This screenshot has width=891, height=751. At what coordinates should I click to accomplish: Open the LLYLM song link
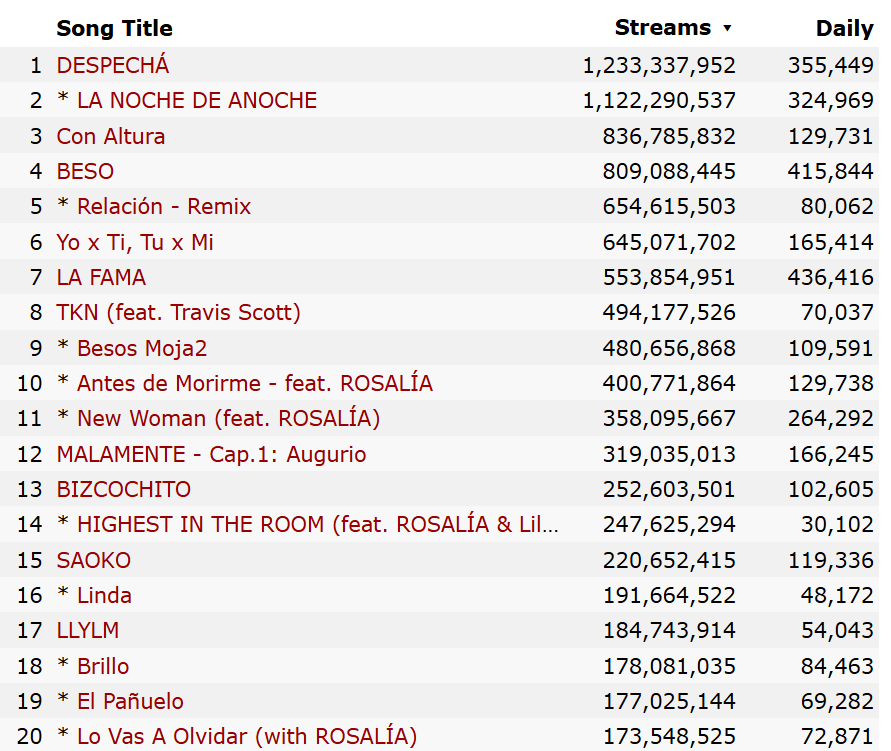pos(88,630)
